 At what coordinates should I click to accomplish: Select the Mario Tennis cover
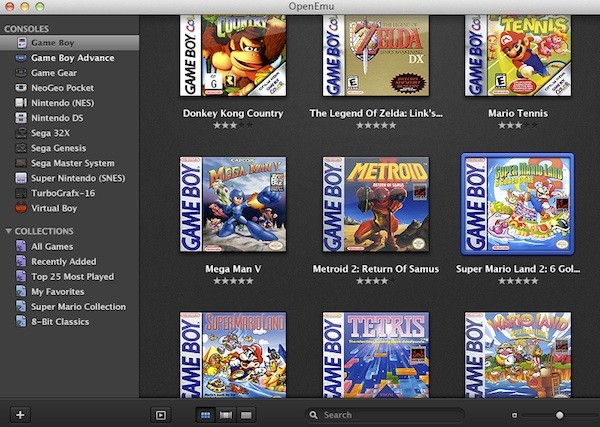click(518, 55)
